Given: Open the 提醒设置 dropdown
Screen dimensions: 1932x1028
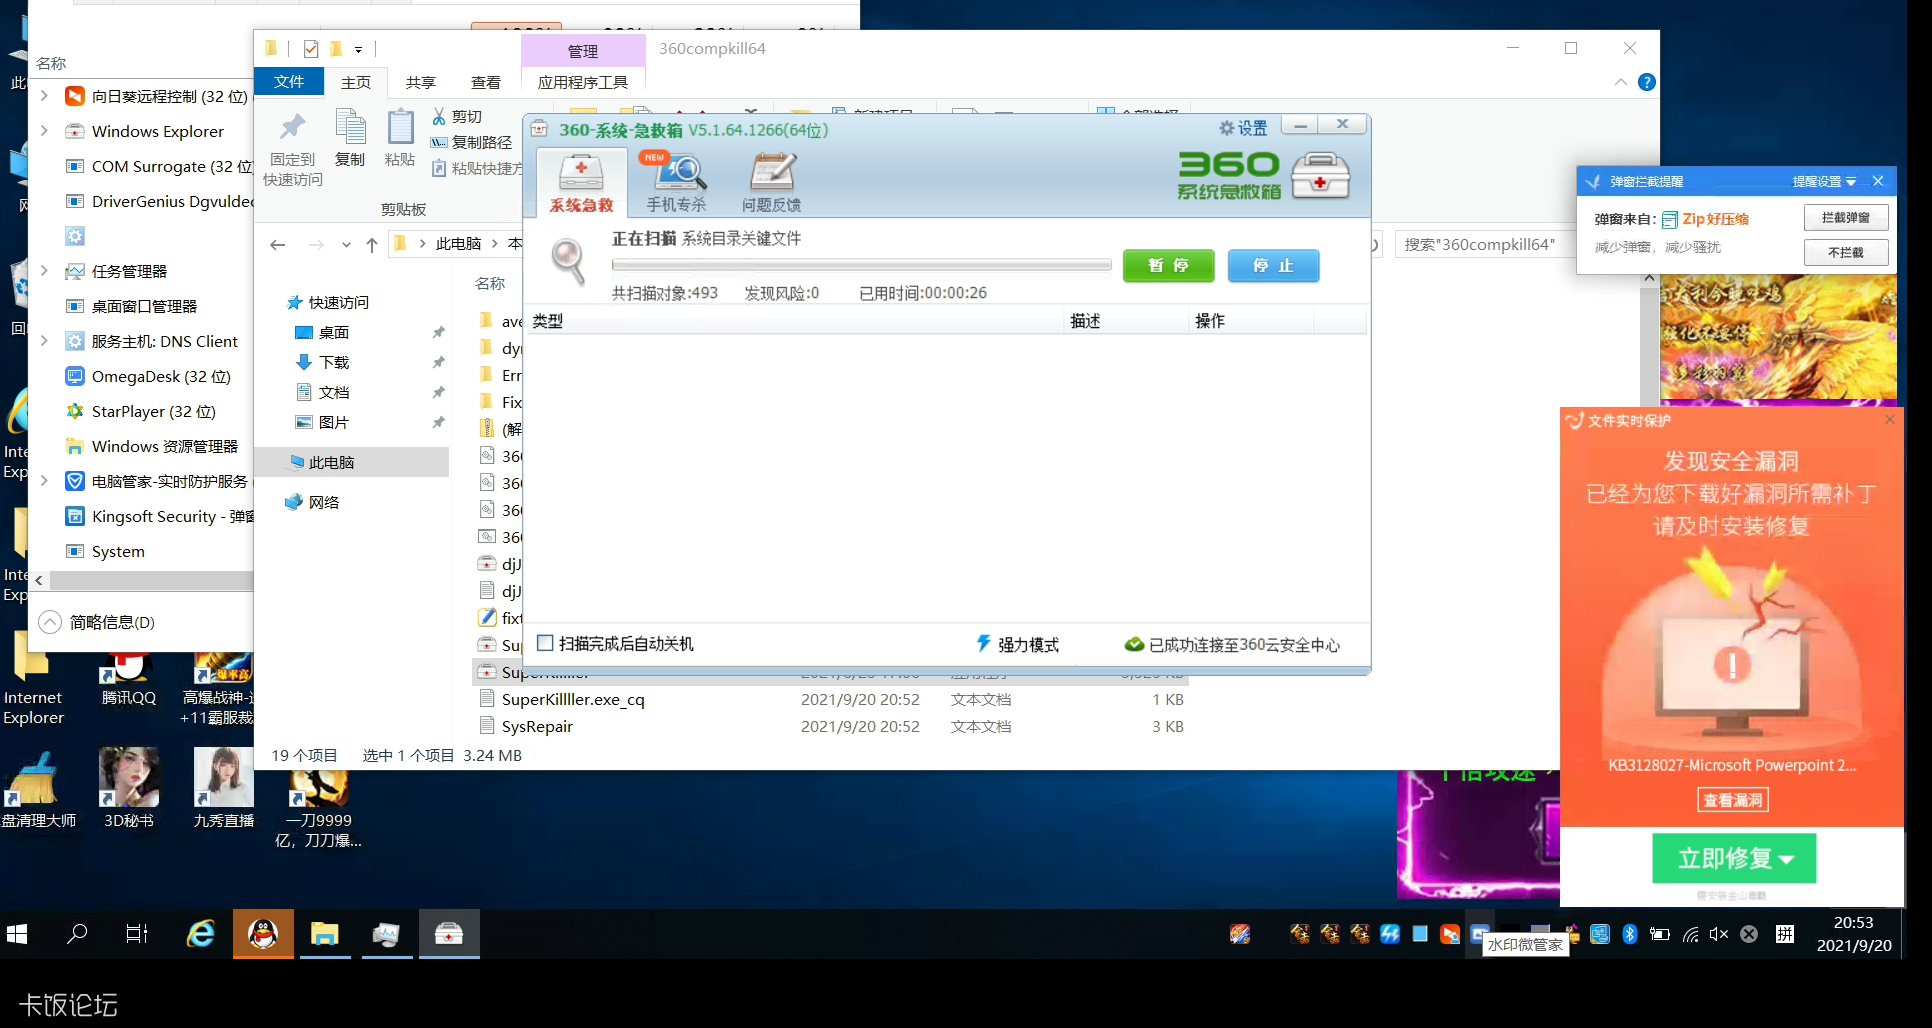Looking at the screenshot, I should point(1823,181).
